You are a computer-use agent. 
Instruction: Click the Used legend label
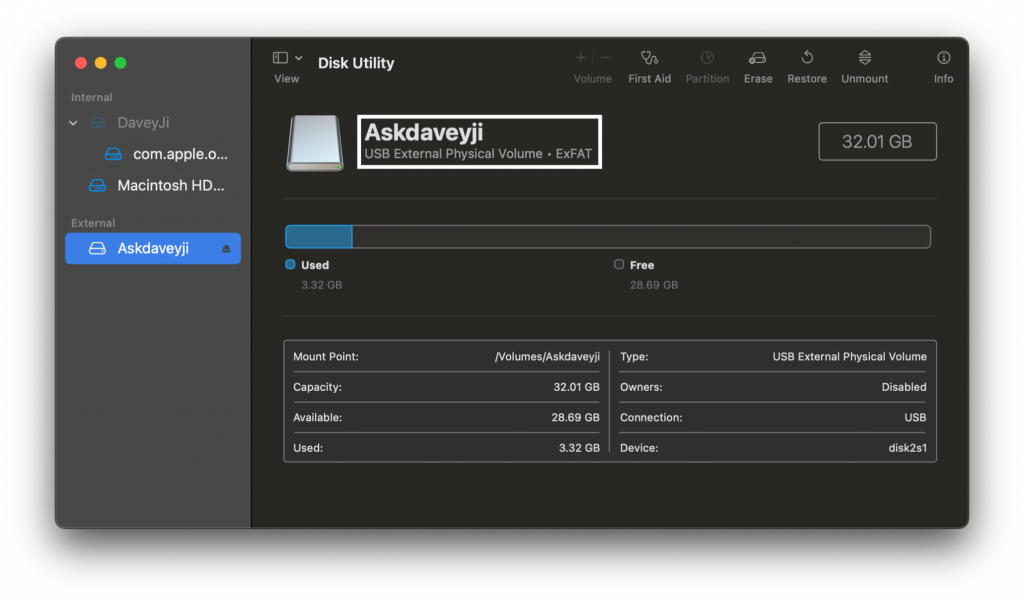click(x=315, y=265)
